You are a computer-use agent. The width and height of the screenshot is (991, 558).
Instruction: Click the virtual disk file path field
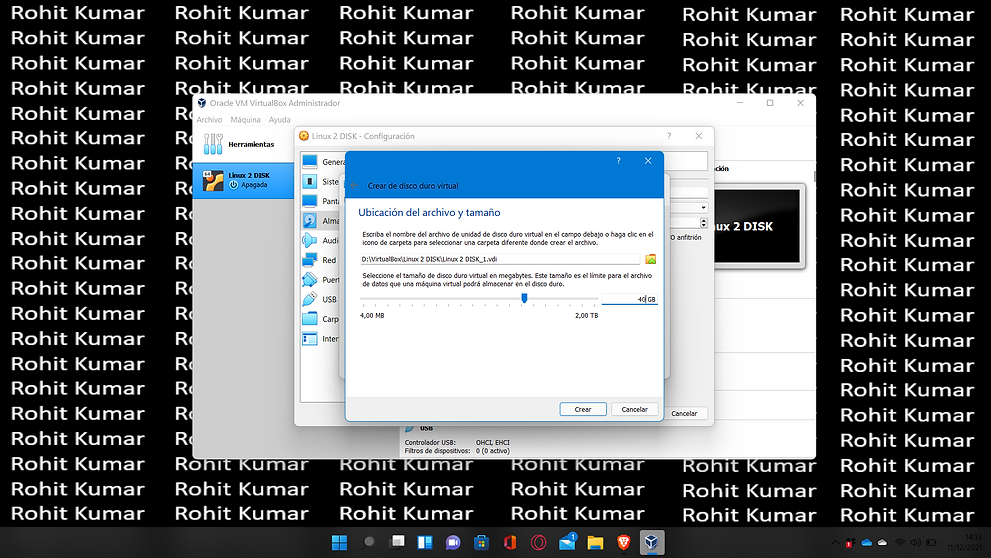click(x=500, y=259)
